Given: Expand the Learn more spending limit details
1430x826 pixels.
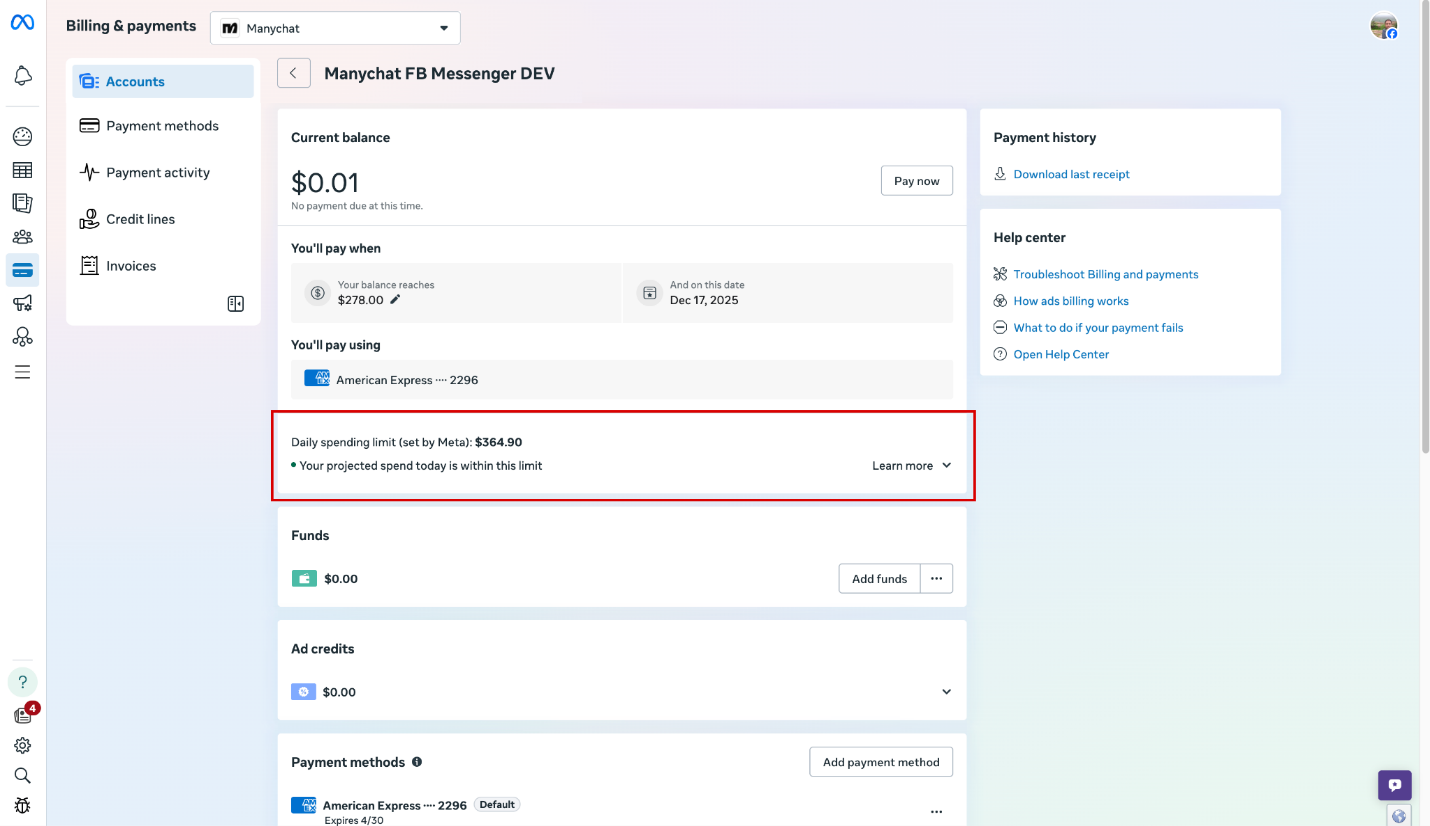Looking at the screenshot, I should click(910, 465).
